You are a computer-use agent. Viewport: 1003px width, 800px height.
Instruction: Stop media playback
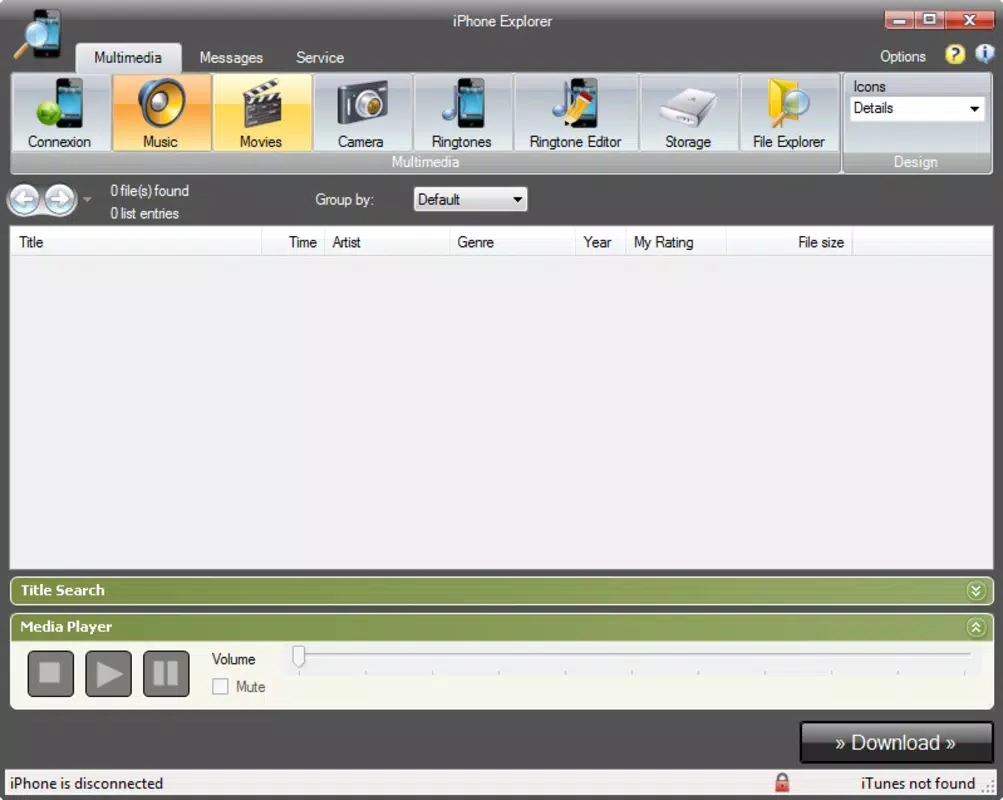[51, 673]
